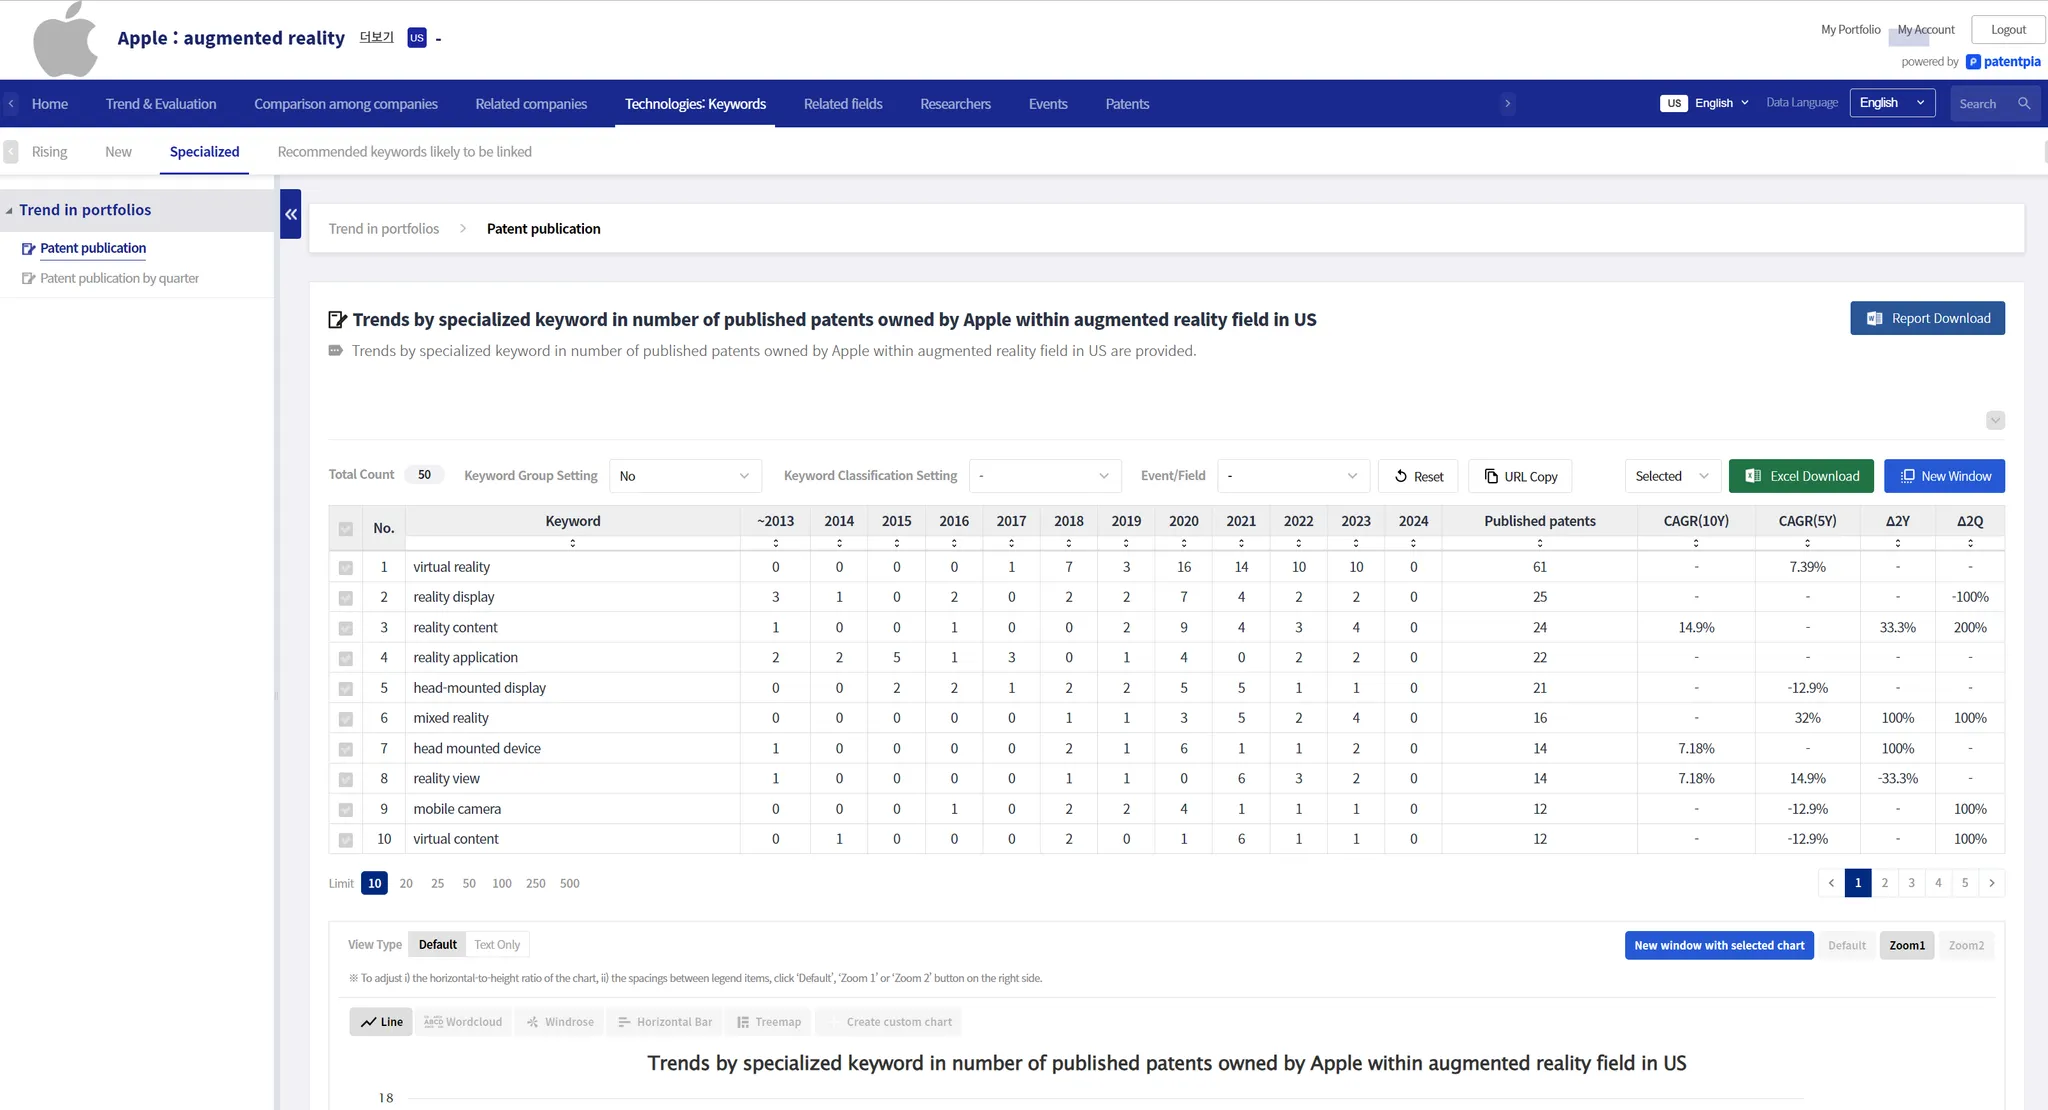
Task: Select Wordcloud chart type
Action: point(463,1022)
